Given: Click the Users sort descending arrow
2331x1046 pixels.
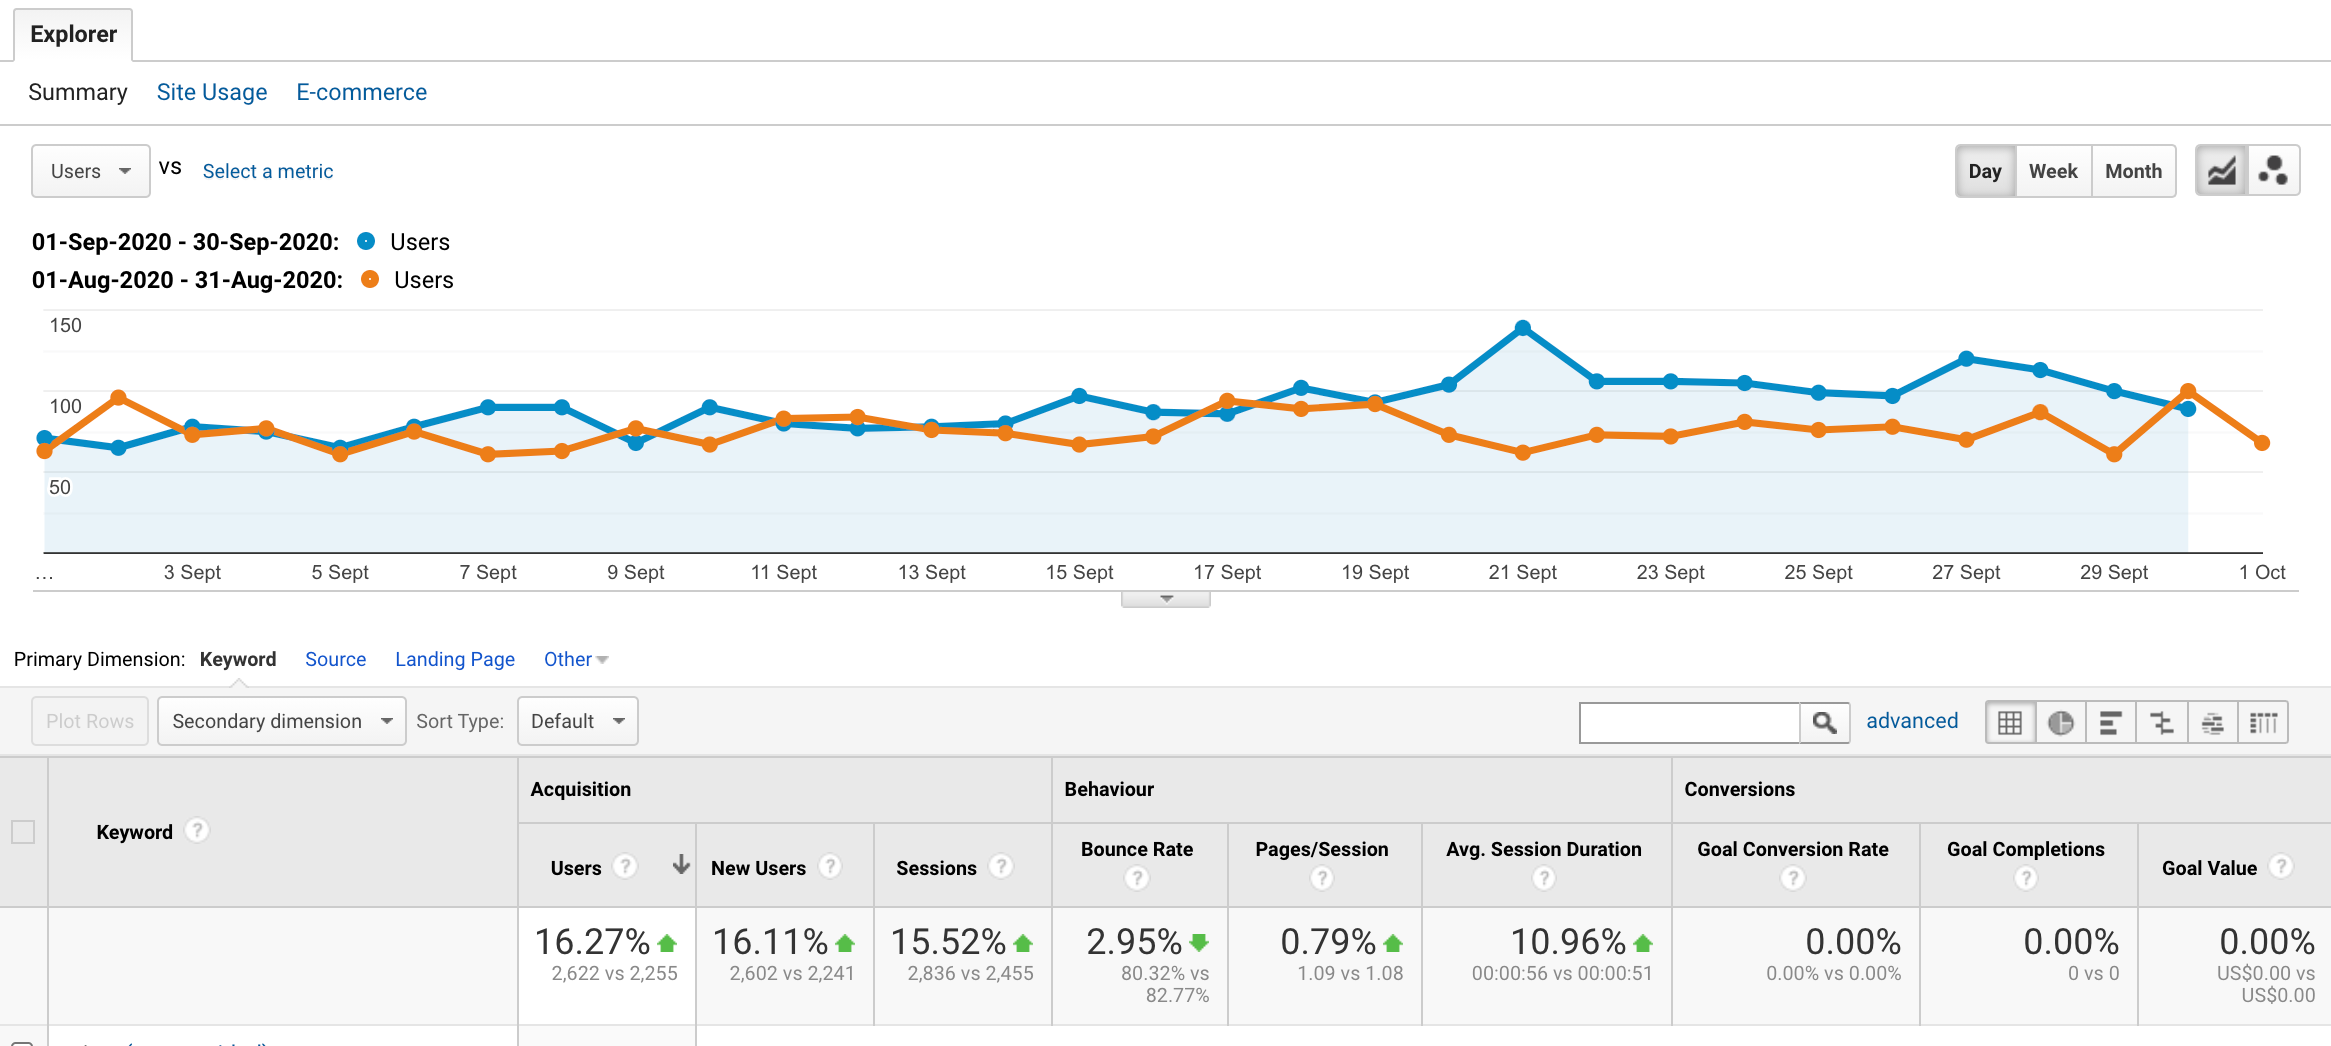Looking at the screenshot, I should 681,865.
